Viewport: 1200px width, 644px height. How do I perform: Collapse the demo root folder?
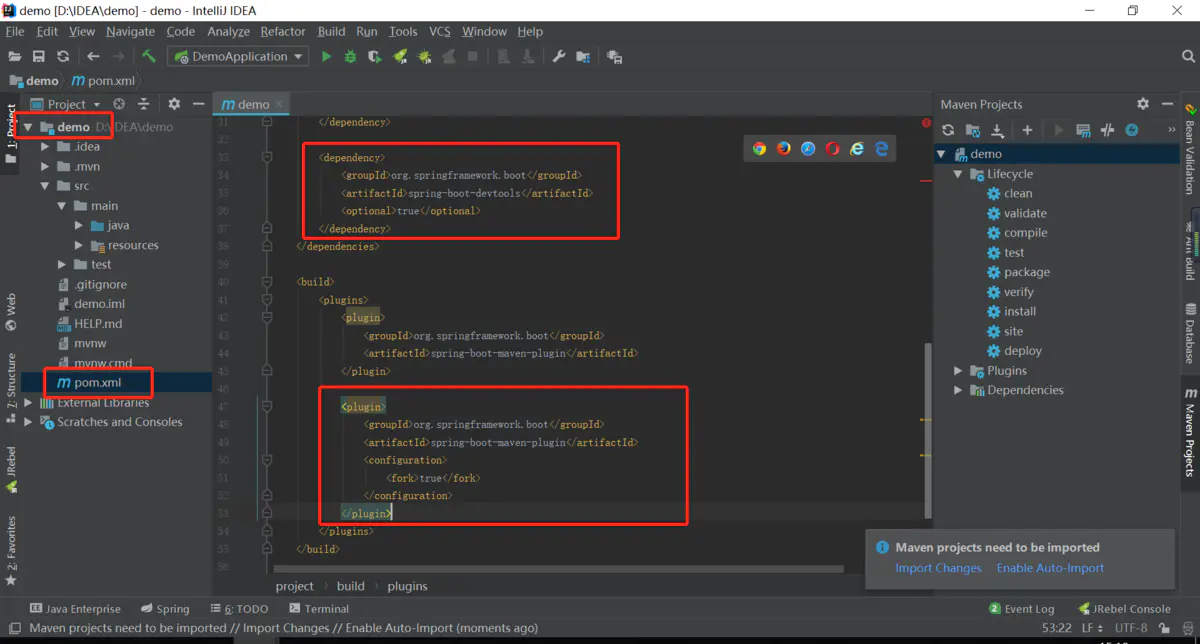(28, 127)
